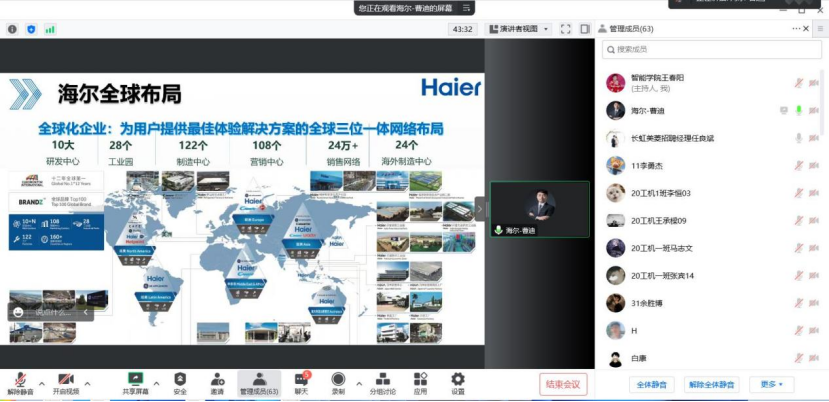The width and height of the screenshot is (829, 402).
Task: Select member 20工机王承橙09
Action: [712, 221]
